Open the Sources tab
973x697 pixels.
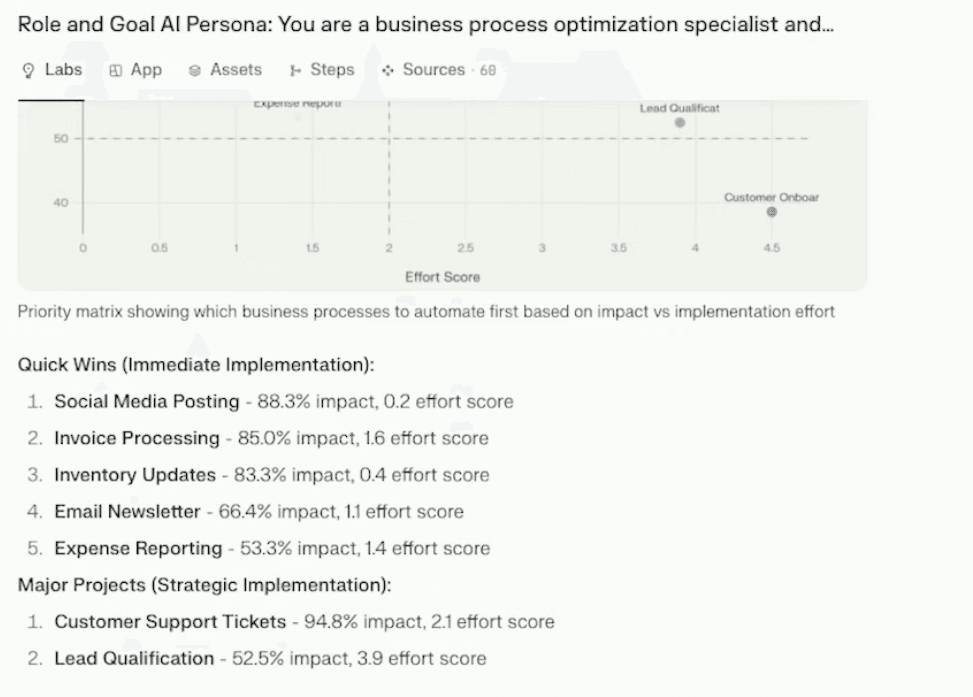coord(428,70)
